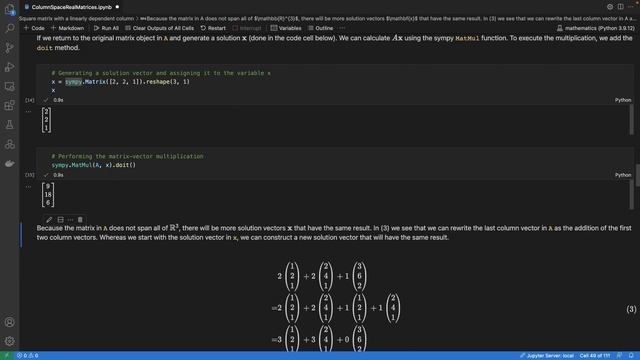The image size is (640, 360).
Task: Click the paragraph beginning 'Because the matrix in A'
Action: pos(334,233)
